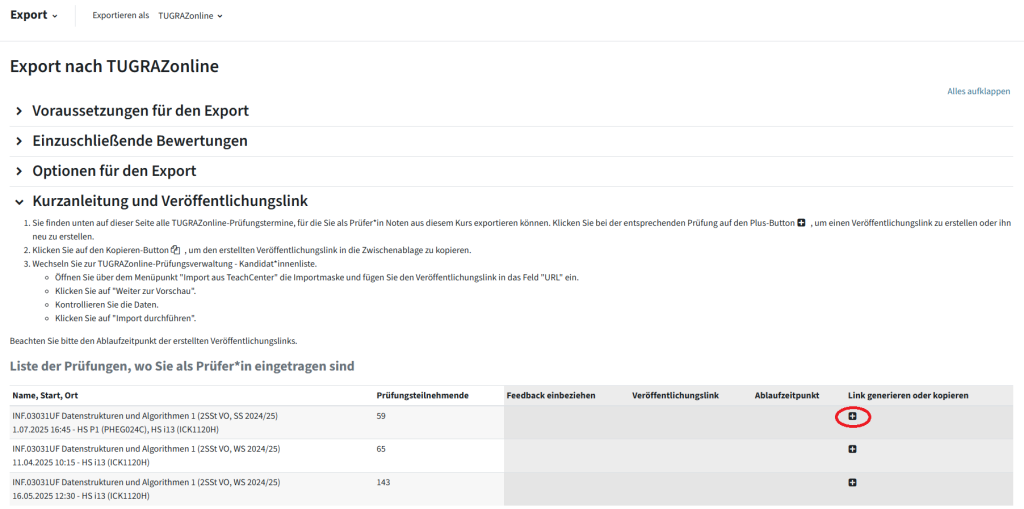Click the Beachten Sie bitte Ablaufzeitpunkt note
The height and width of the screenshot is (509, 1024).
click(153, 341)
